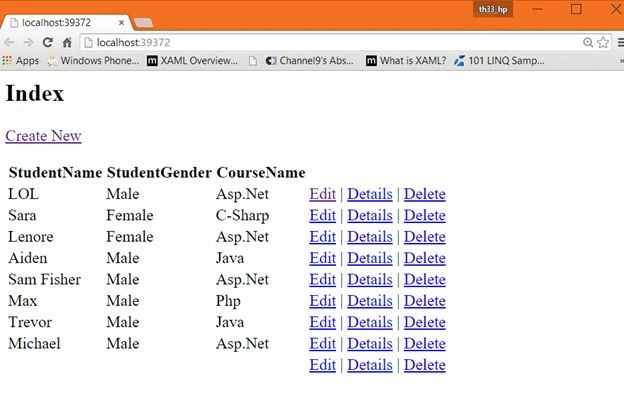Open XAML Overview bookmark
Screen dimensions: 624x398
[193, 60]
